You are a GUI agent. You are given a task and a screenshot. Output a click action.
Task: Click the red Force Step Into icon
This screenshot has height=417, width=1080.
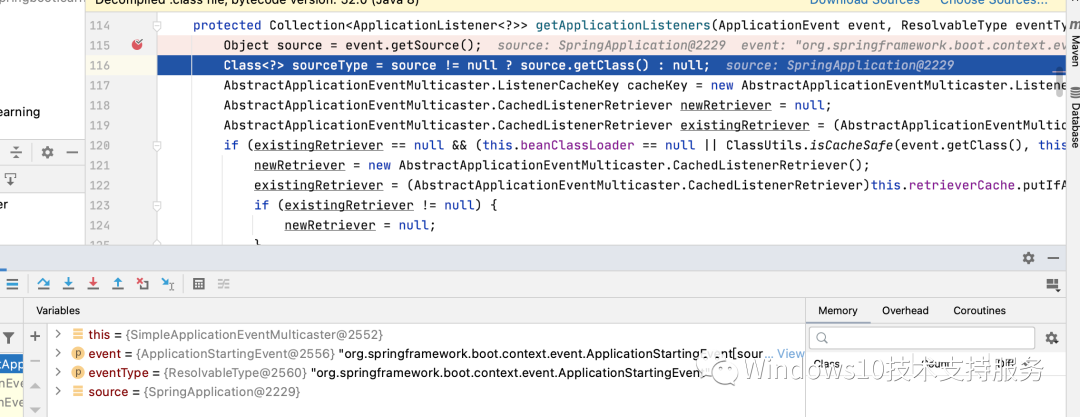tap(93, 283)
